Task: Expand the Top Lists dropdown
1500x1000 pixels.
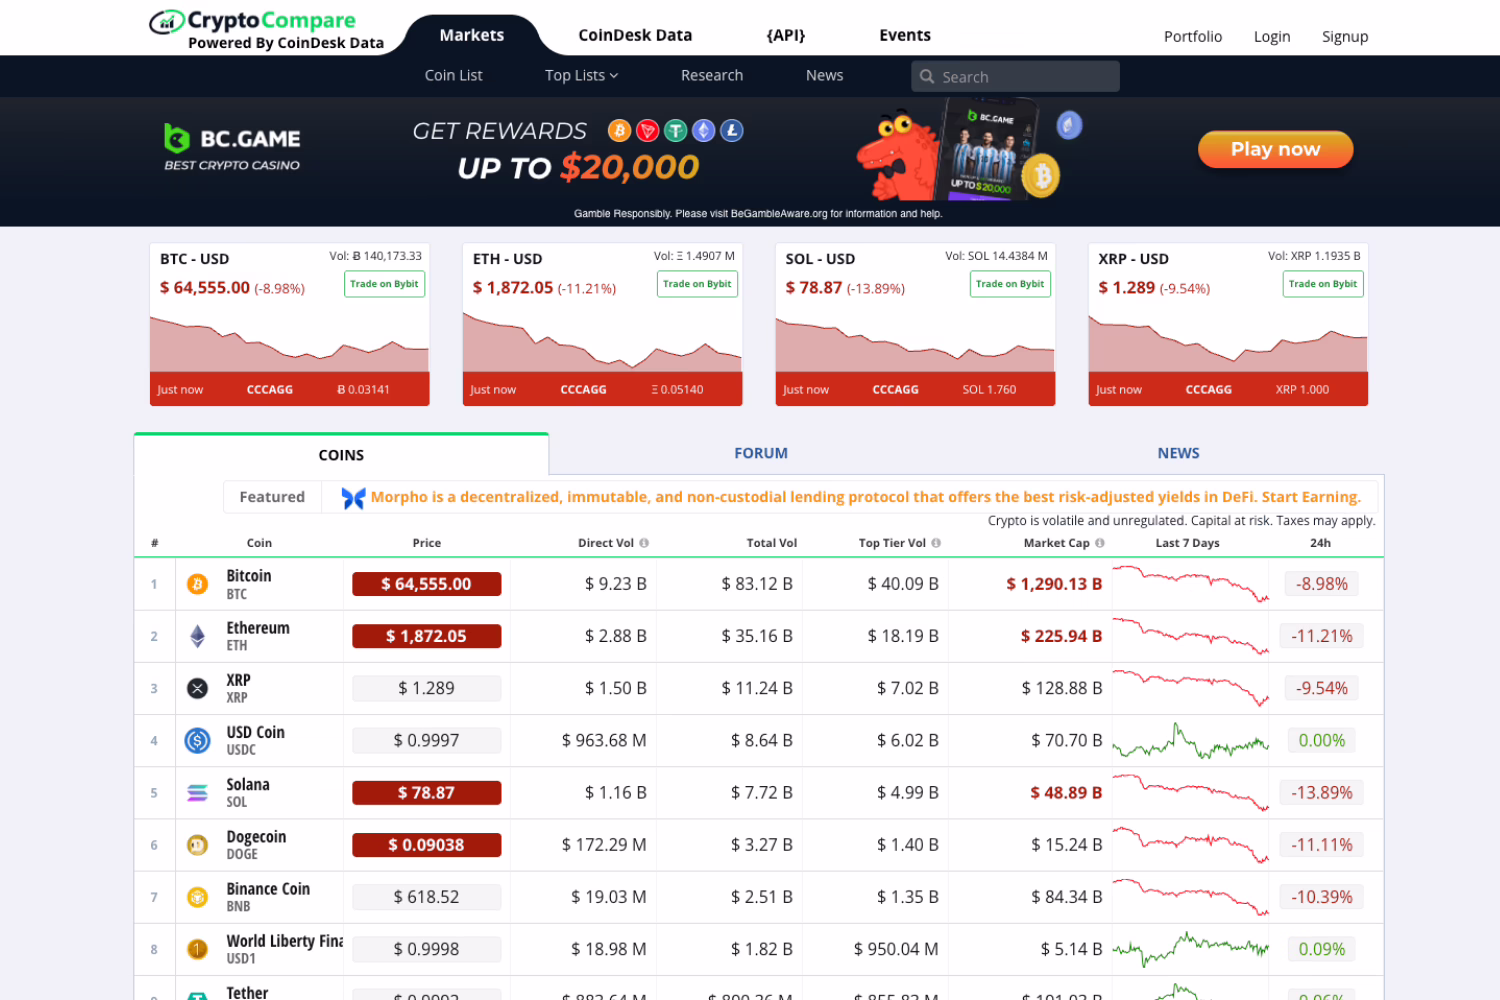Action: pos(580,75)
